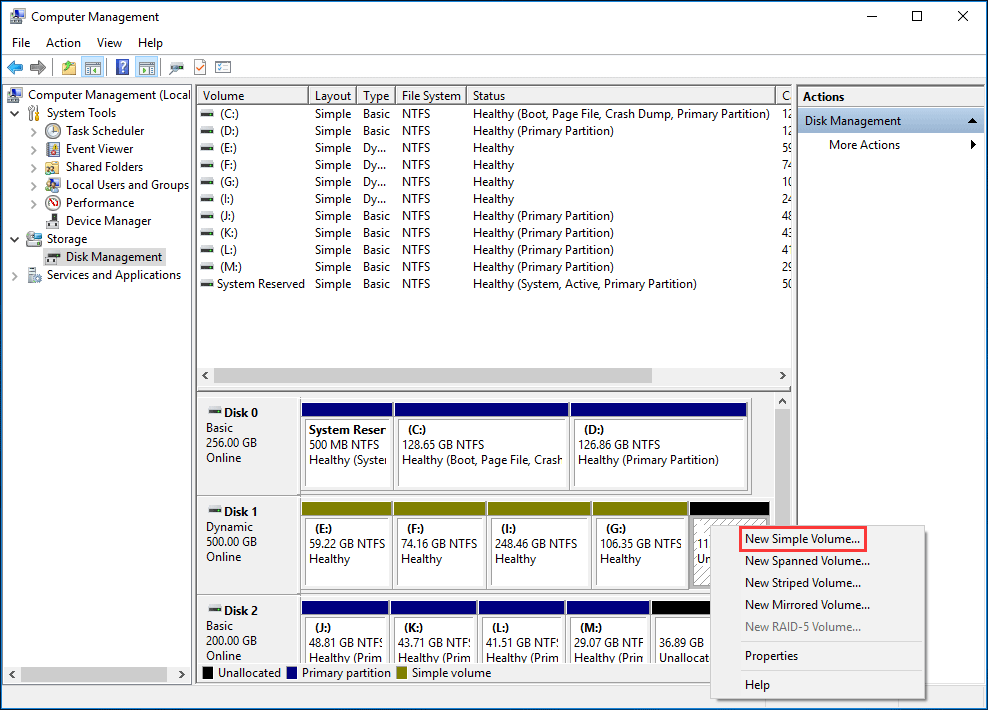
Task: Click the Disk 1 drive icon
Action: (x=215, y=510)
